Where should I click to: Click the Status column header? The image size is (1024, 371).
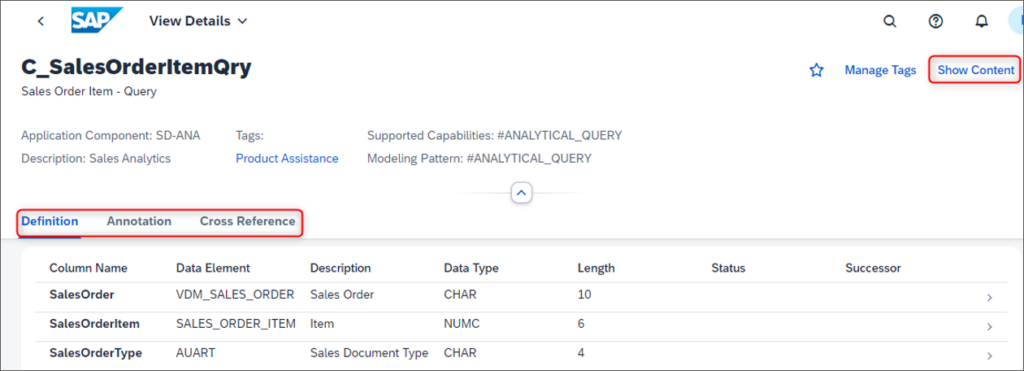pos(728,268)
